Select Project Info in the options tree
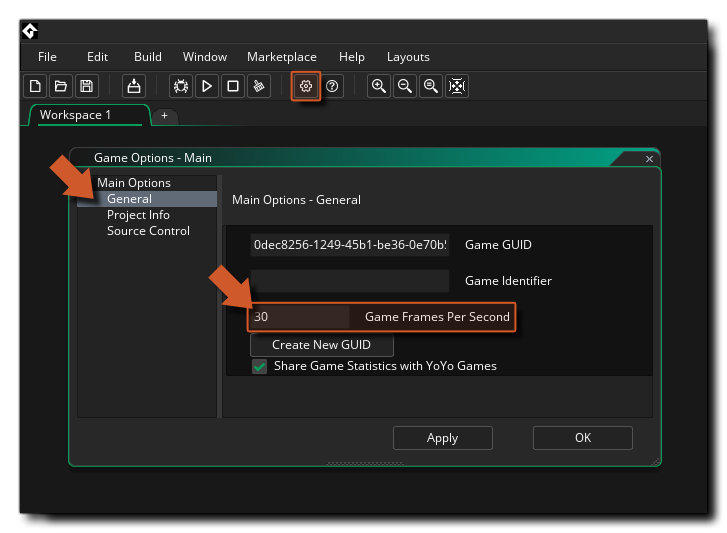The width and height of the screenshot is (727, 533). [x=138, y=215]
